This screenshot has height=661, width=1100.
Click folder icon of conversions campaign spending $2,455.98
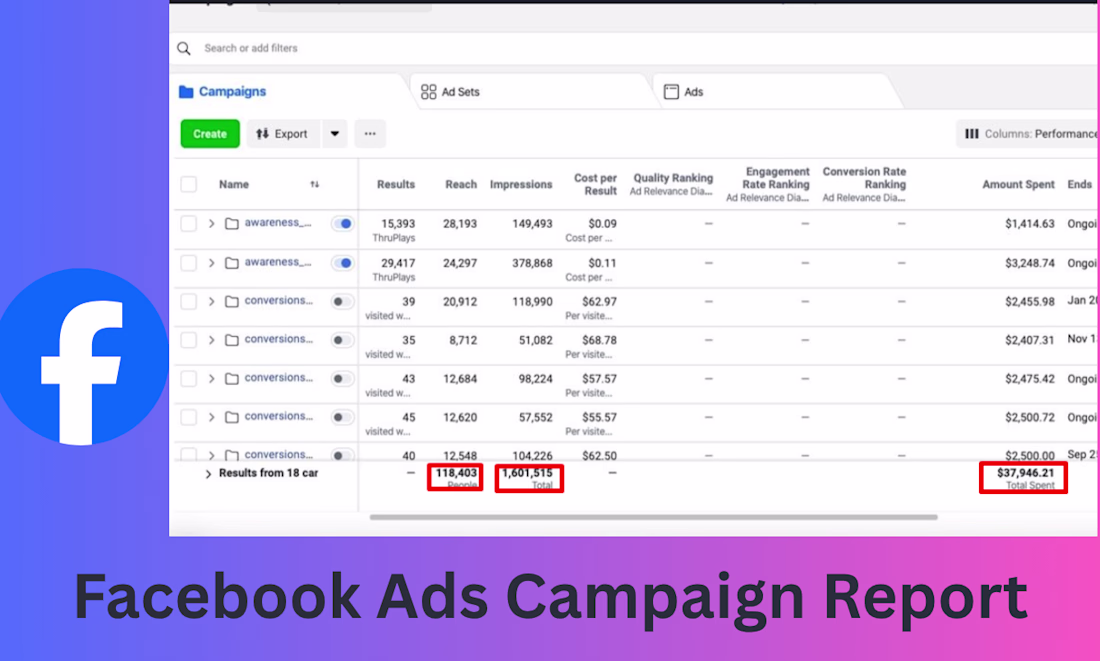click(x=232, y=302)
